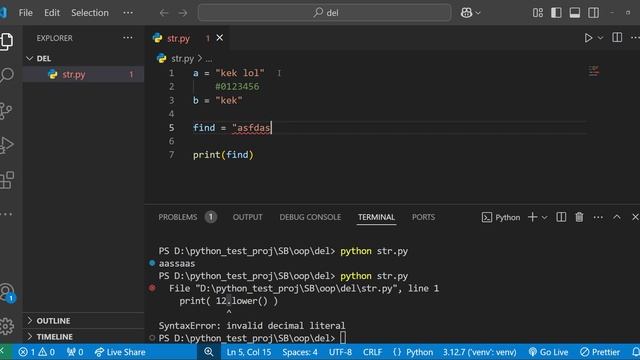Open Customize Layout icon
The height and width of the screenshot is (360, 640).
click(538, 13)
